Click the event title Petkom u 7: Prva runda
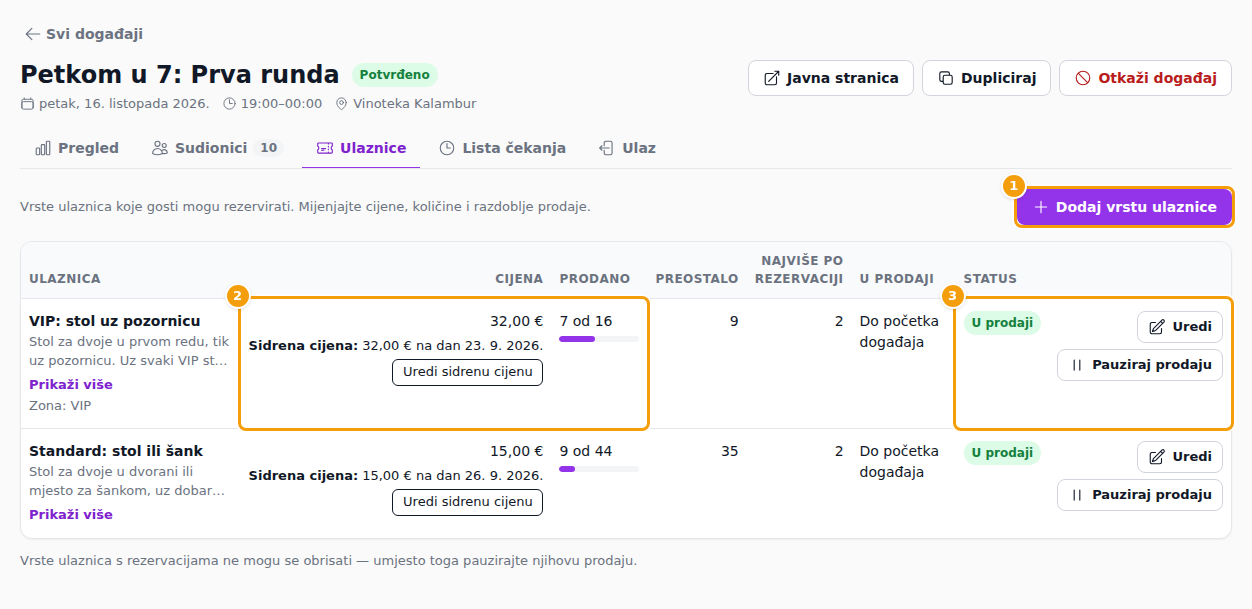 coord(180,74)
